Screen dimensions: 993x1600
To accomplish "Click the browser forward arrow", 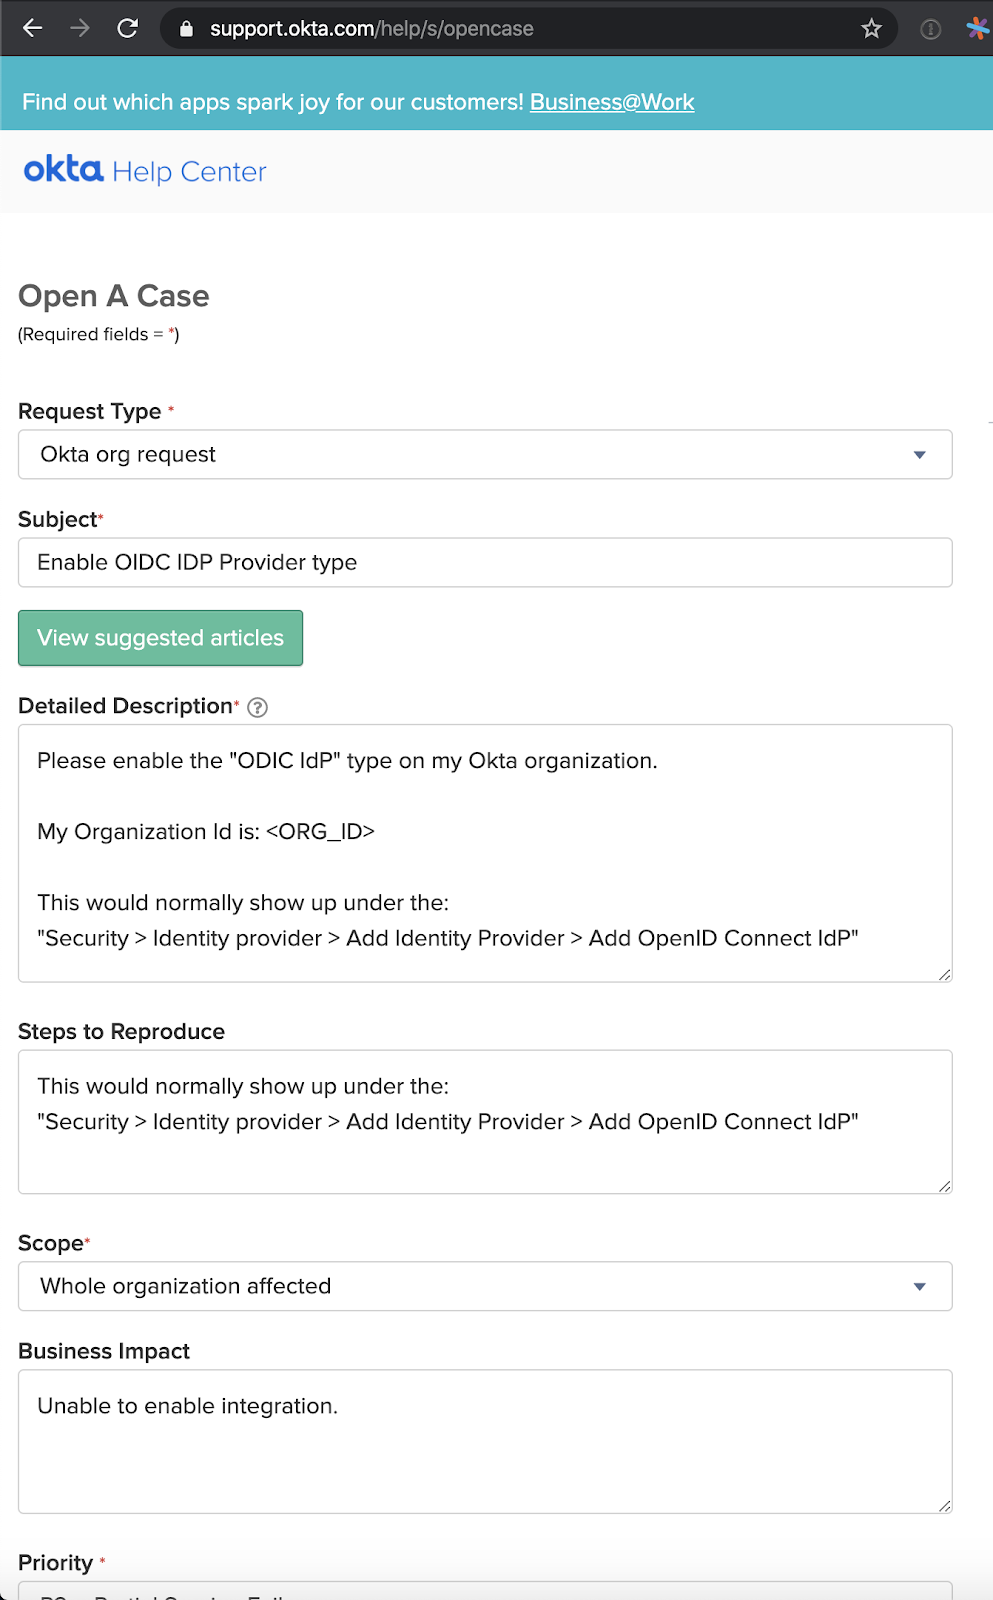I will 80,28.
